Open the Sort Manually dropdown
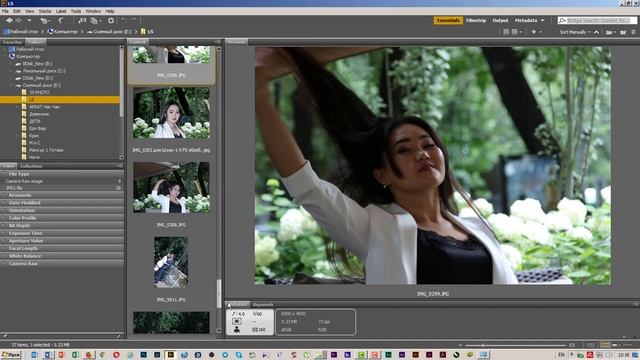 point(575,32)
